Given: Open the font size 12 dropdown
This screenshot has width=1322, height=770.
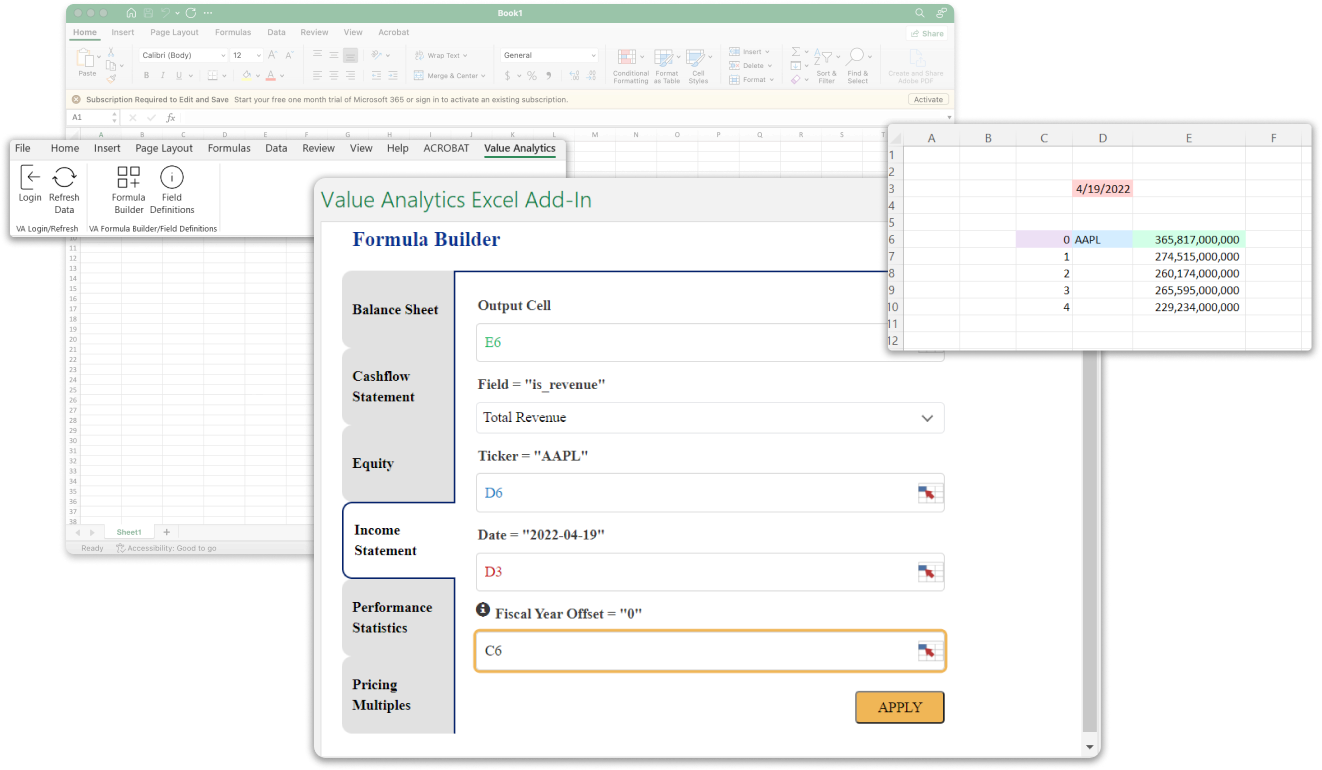Looking at the screenshot, I should (x=259, y=56).
